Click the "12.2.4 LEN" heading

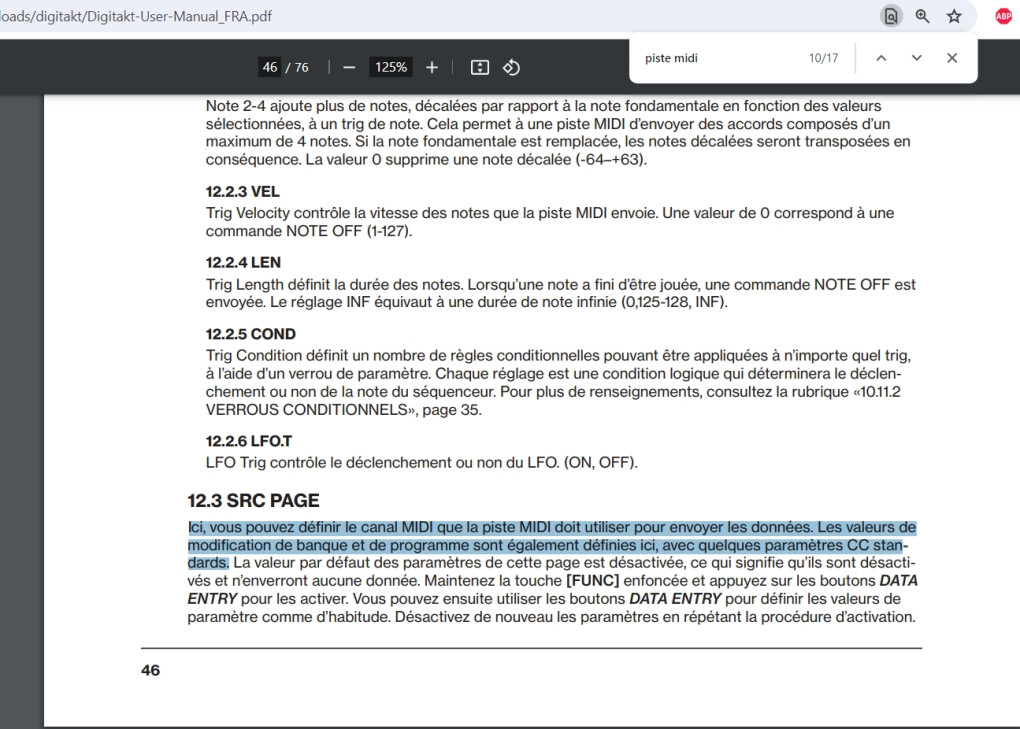tap(243, 263)
